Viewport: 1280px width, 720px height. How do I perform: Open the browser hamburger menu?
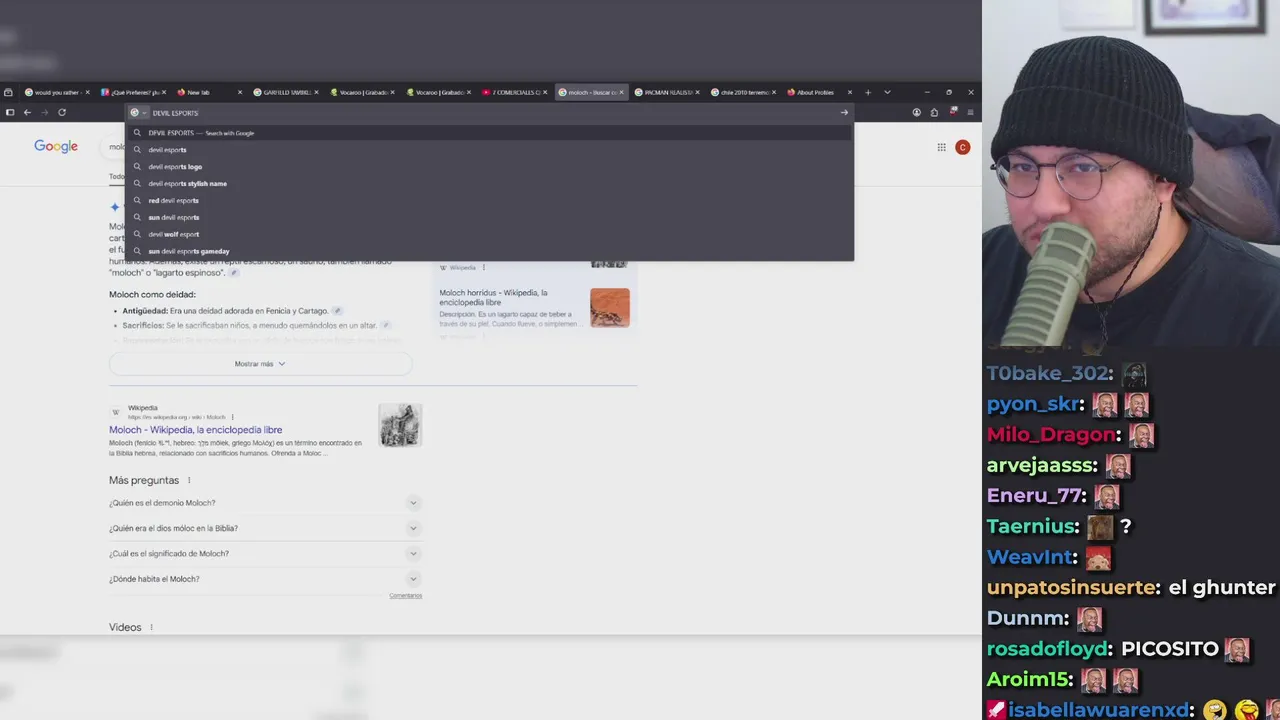pyautogui.click(x=970, y=112)
